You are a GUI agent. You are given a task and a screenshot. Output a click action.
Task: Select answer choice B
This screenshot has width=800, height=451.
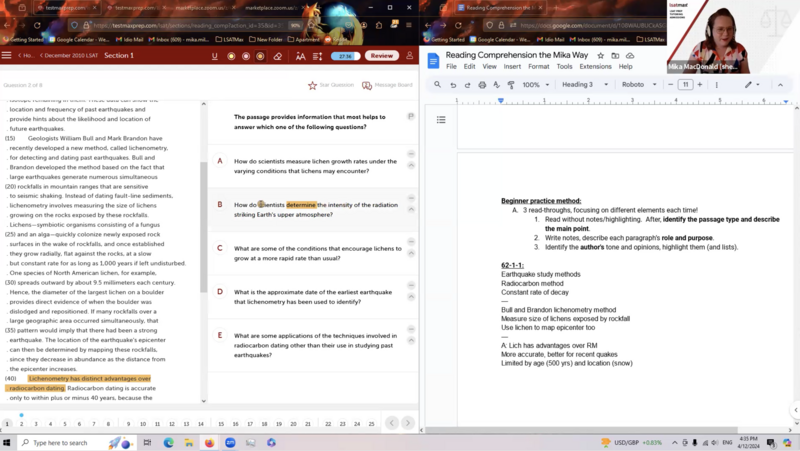tap(220, 205)
